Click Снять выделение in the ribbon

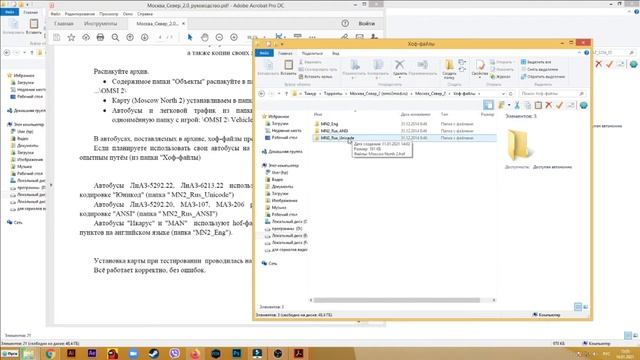coord(539,69)
